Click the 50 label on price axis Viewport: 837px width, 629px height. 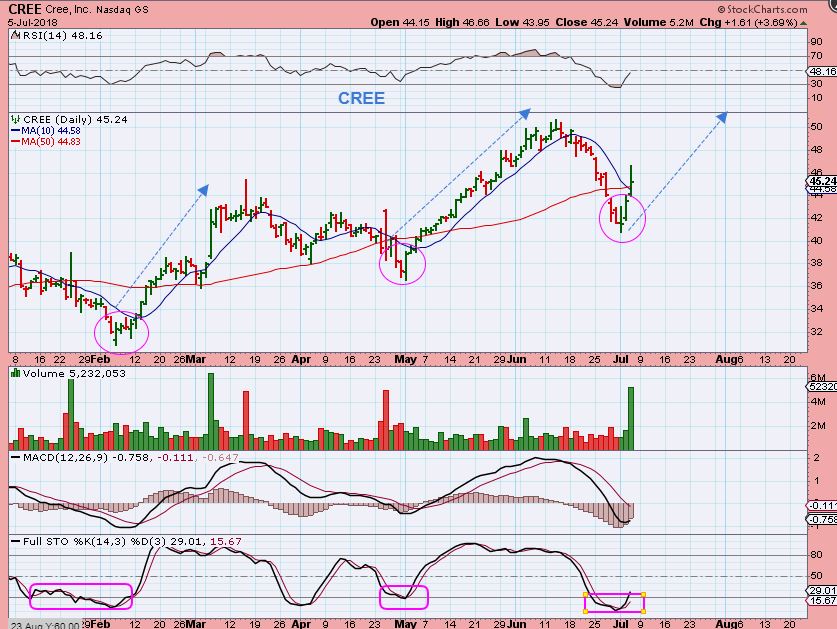tap(816, 127)
